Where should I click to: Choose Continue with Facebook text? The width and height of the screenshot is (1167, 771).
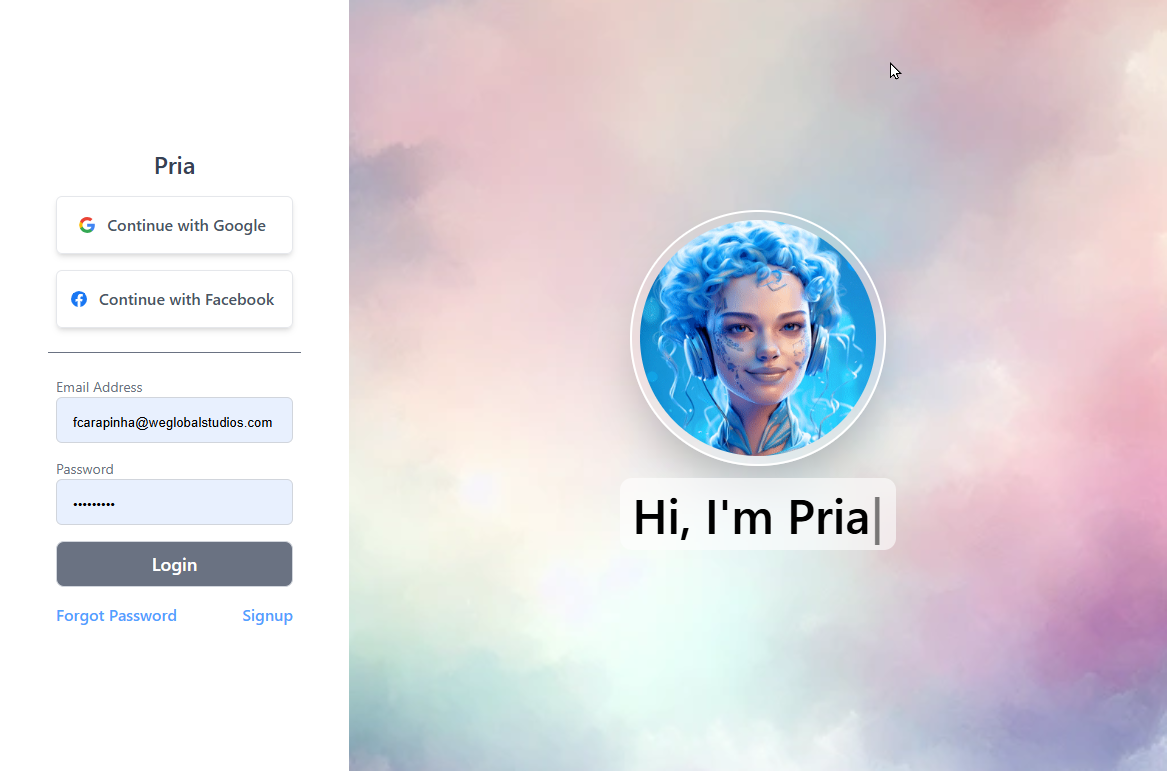pyautogui.click(x=186, y=299)
